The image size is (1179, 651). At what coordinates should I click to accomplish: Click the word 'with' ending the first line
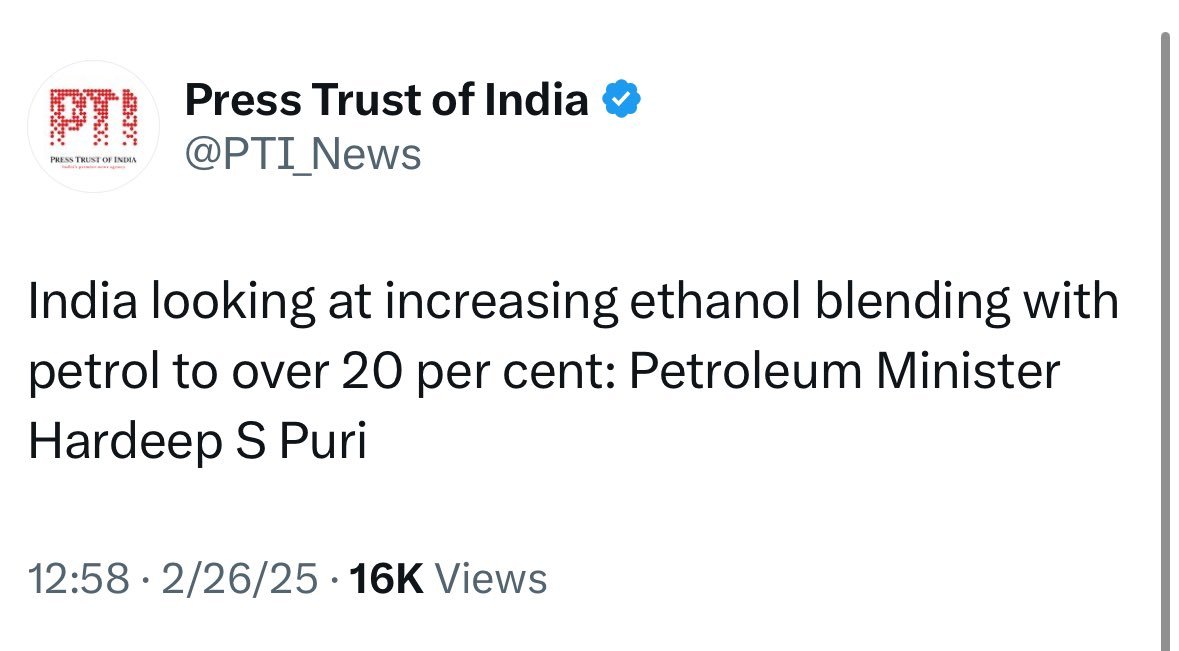tap(1081, 302)
